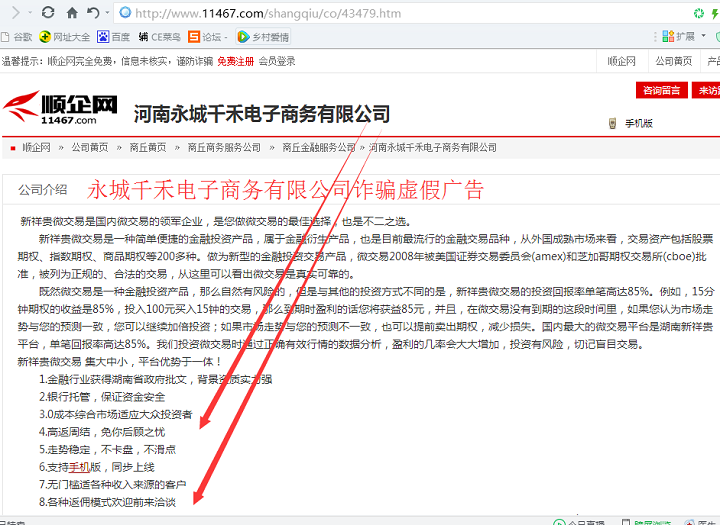Click the 商丘黄页 breadcrumb link

click(x=148, y=147)
